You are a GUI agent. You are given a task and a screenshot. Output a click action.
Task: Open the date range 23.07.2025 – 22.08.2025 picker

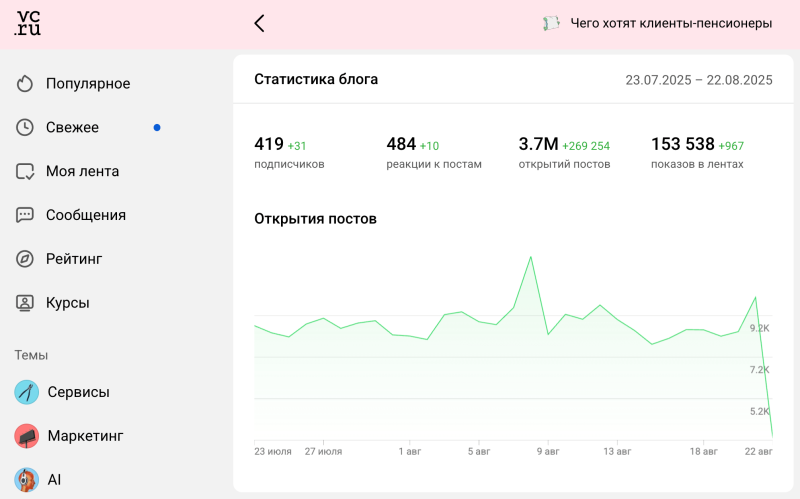pyautogui.click(x=698, y=80)
